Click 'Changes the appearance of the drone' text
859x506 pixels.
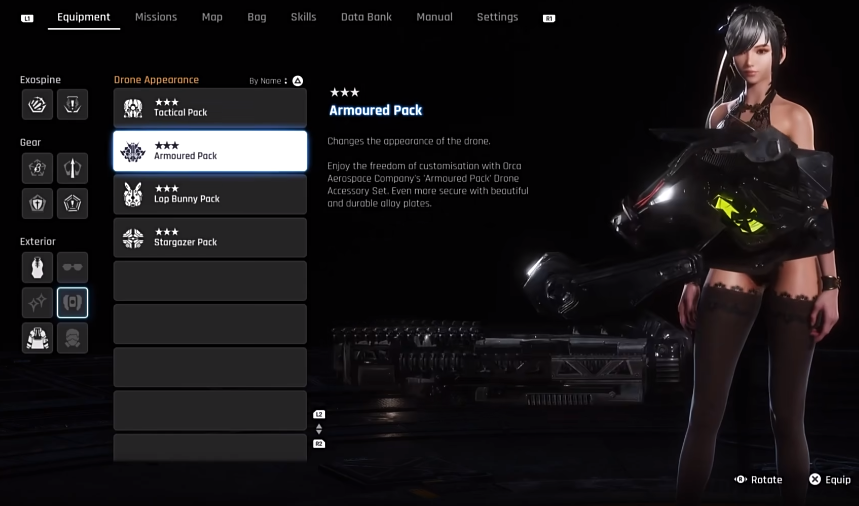409,141
